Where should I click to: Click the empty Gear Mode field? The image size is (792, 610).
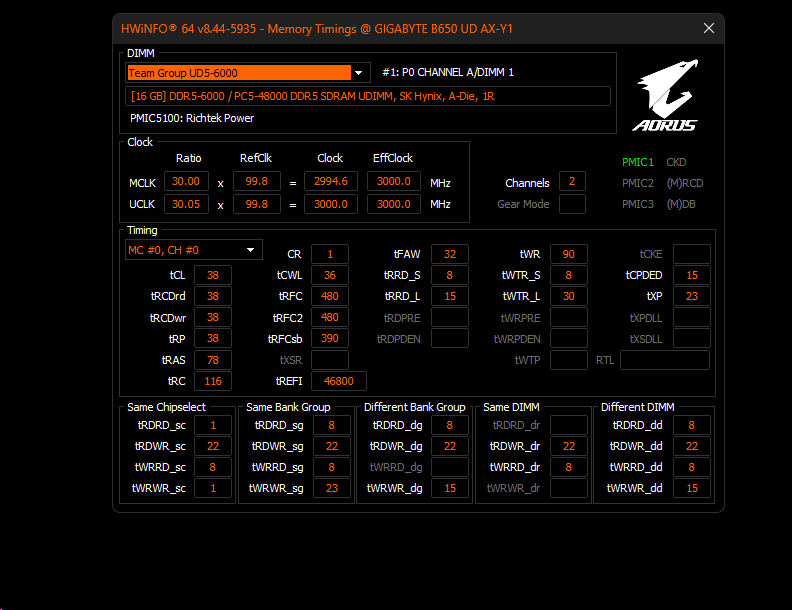pyautogui.click(x=572, y=204)
